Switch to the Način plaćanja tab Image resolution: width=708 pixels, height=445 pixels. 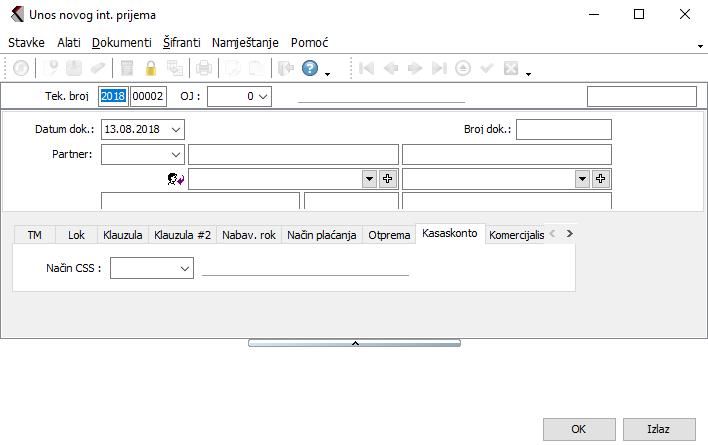click(321, 235)
